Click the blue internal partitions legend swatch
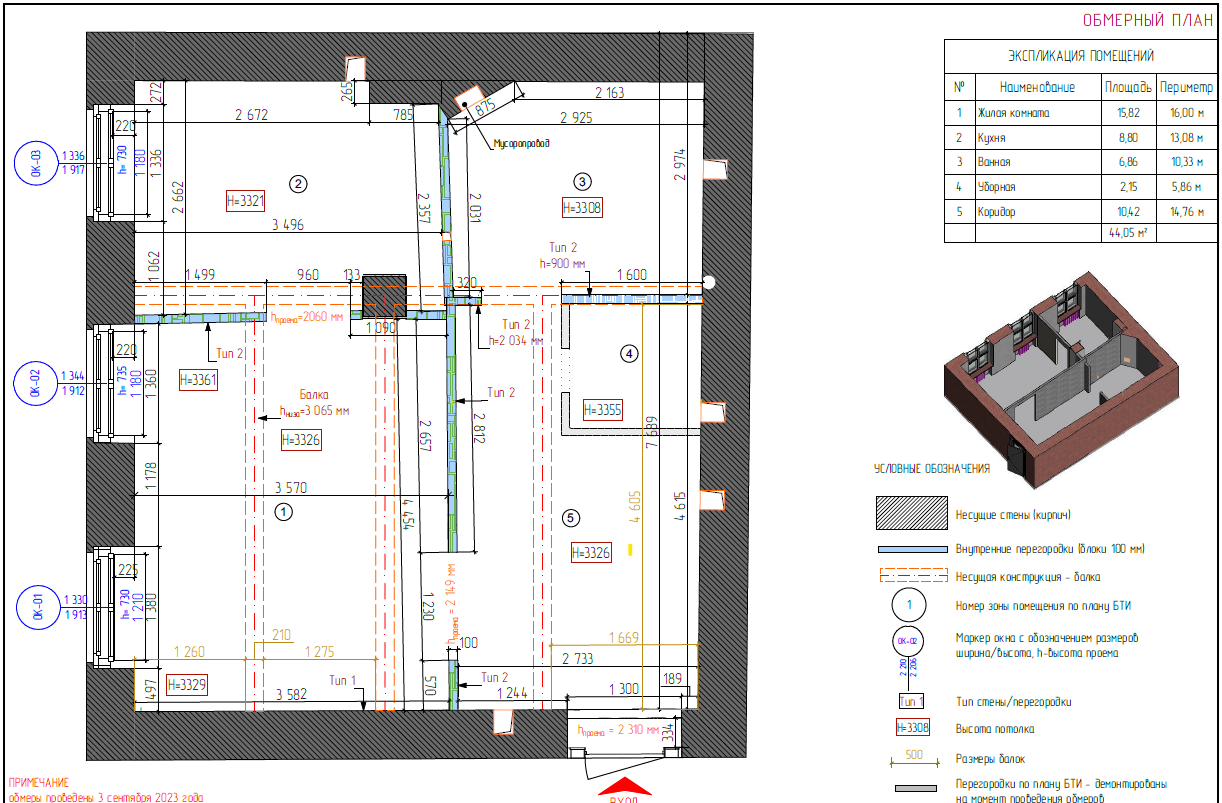Viewport: 1222px width, 803px height. (910, 550)
